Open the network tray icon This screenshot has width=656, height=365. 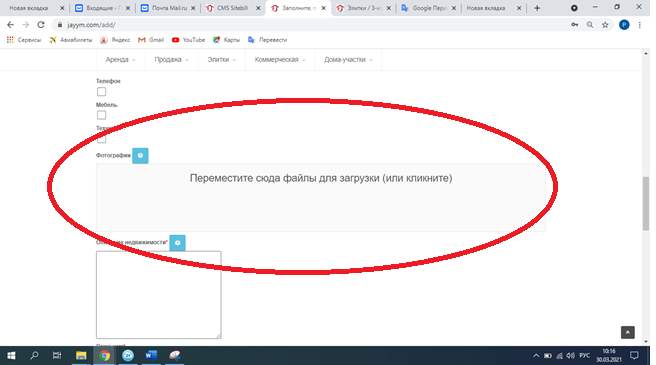[x=559, y=356]
